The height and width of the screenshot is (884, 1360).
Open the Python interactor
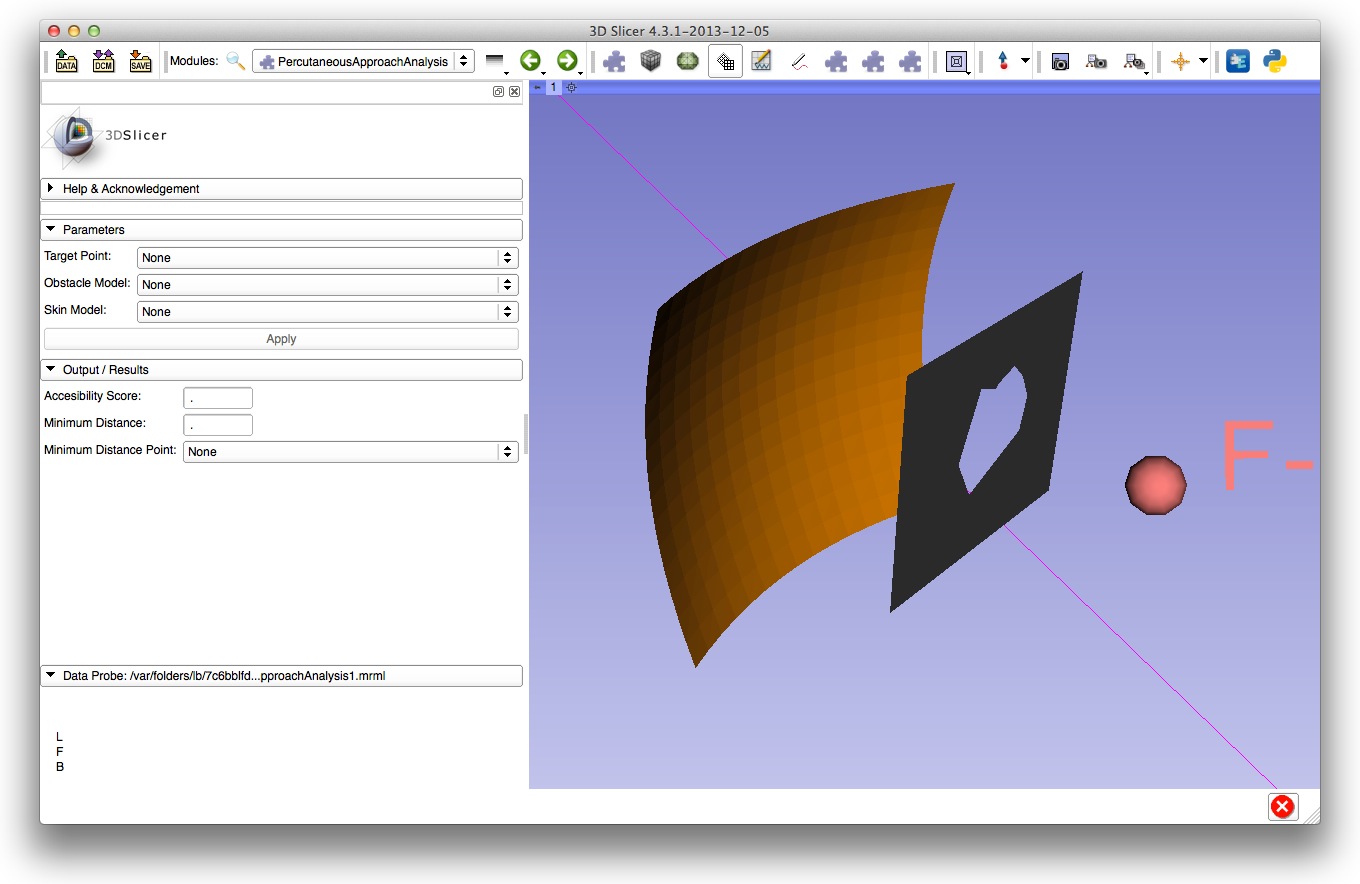coord(1274,62)
